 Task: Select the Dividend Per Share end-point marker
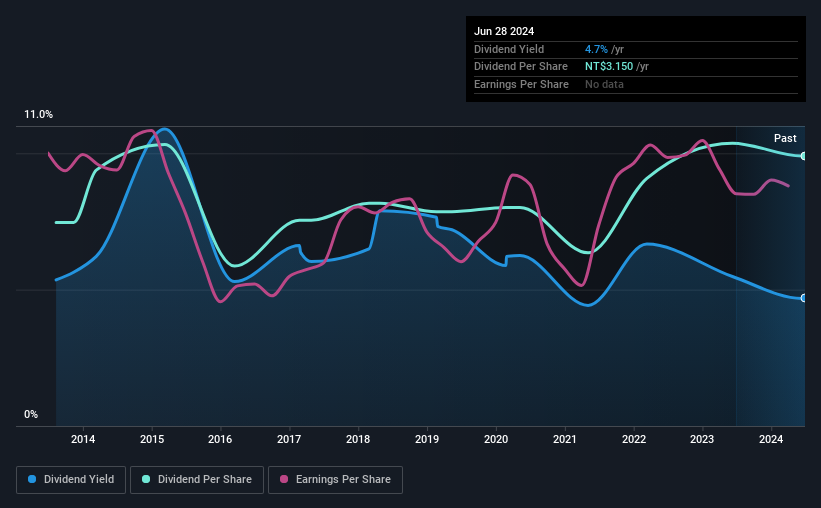click(x=804, y=156)
